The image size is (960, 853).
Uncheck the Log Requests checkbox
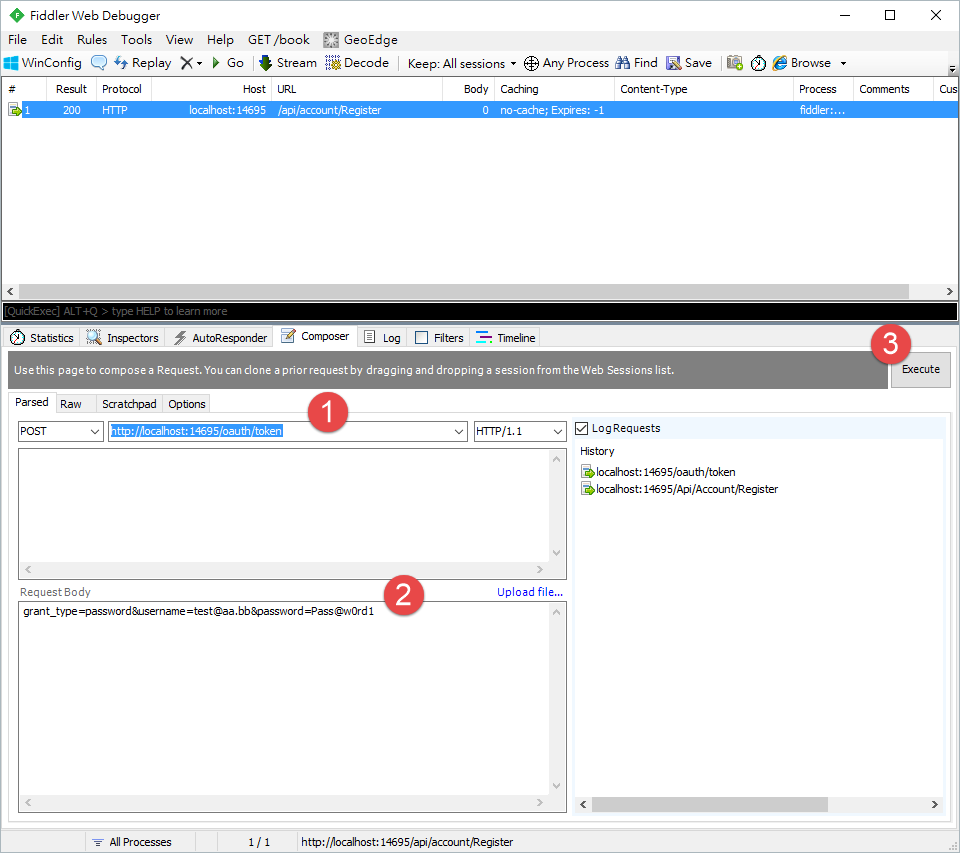581,428
